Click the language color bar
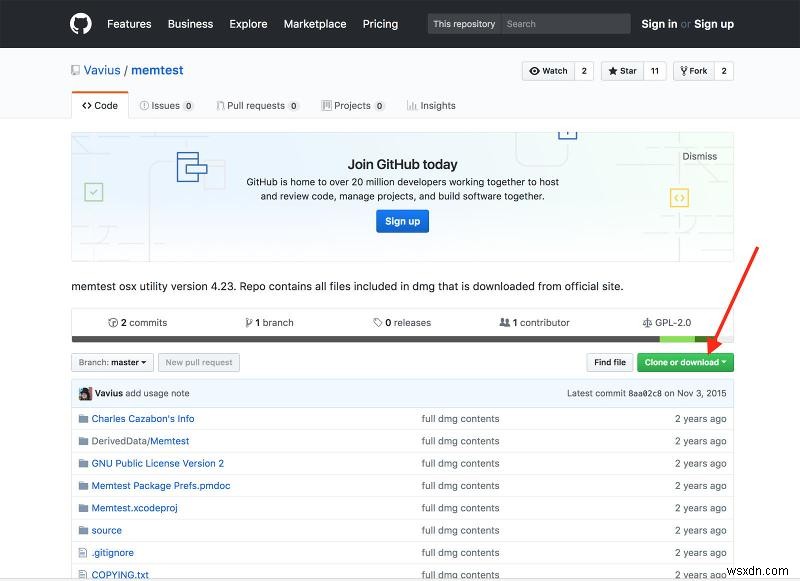 pos(402,340)
